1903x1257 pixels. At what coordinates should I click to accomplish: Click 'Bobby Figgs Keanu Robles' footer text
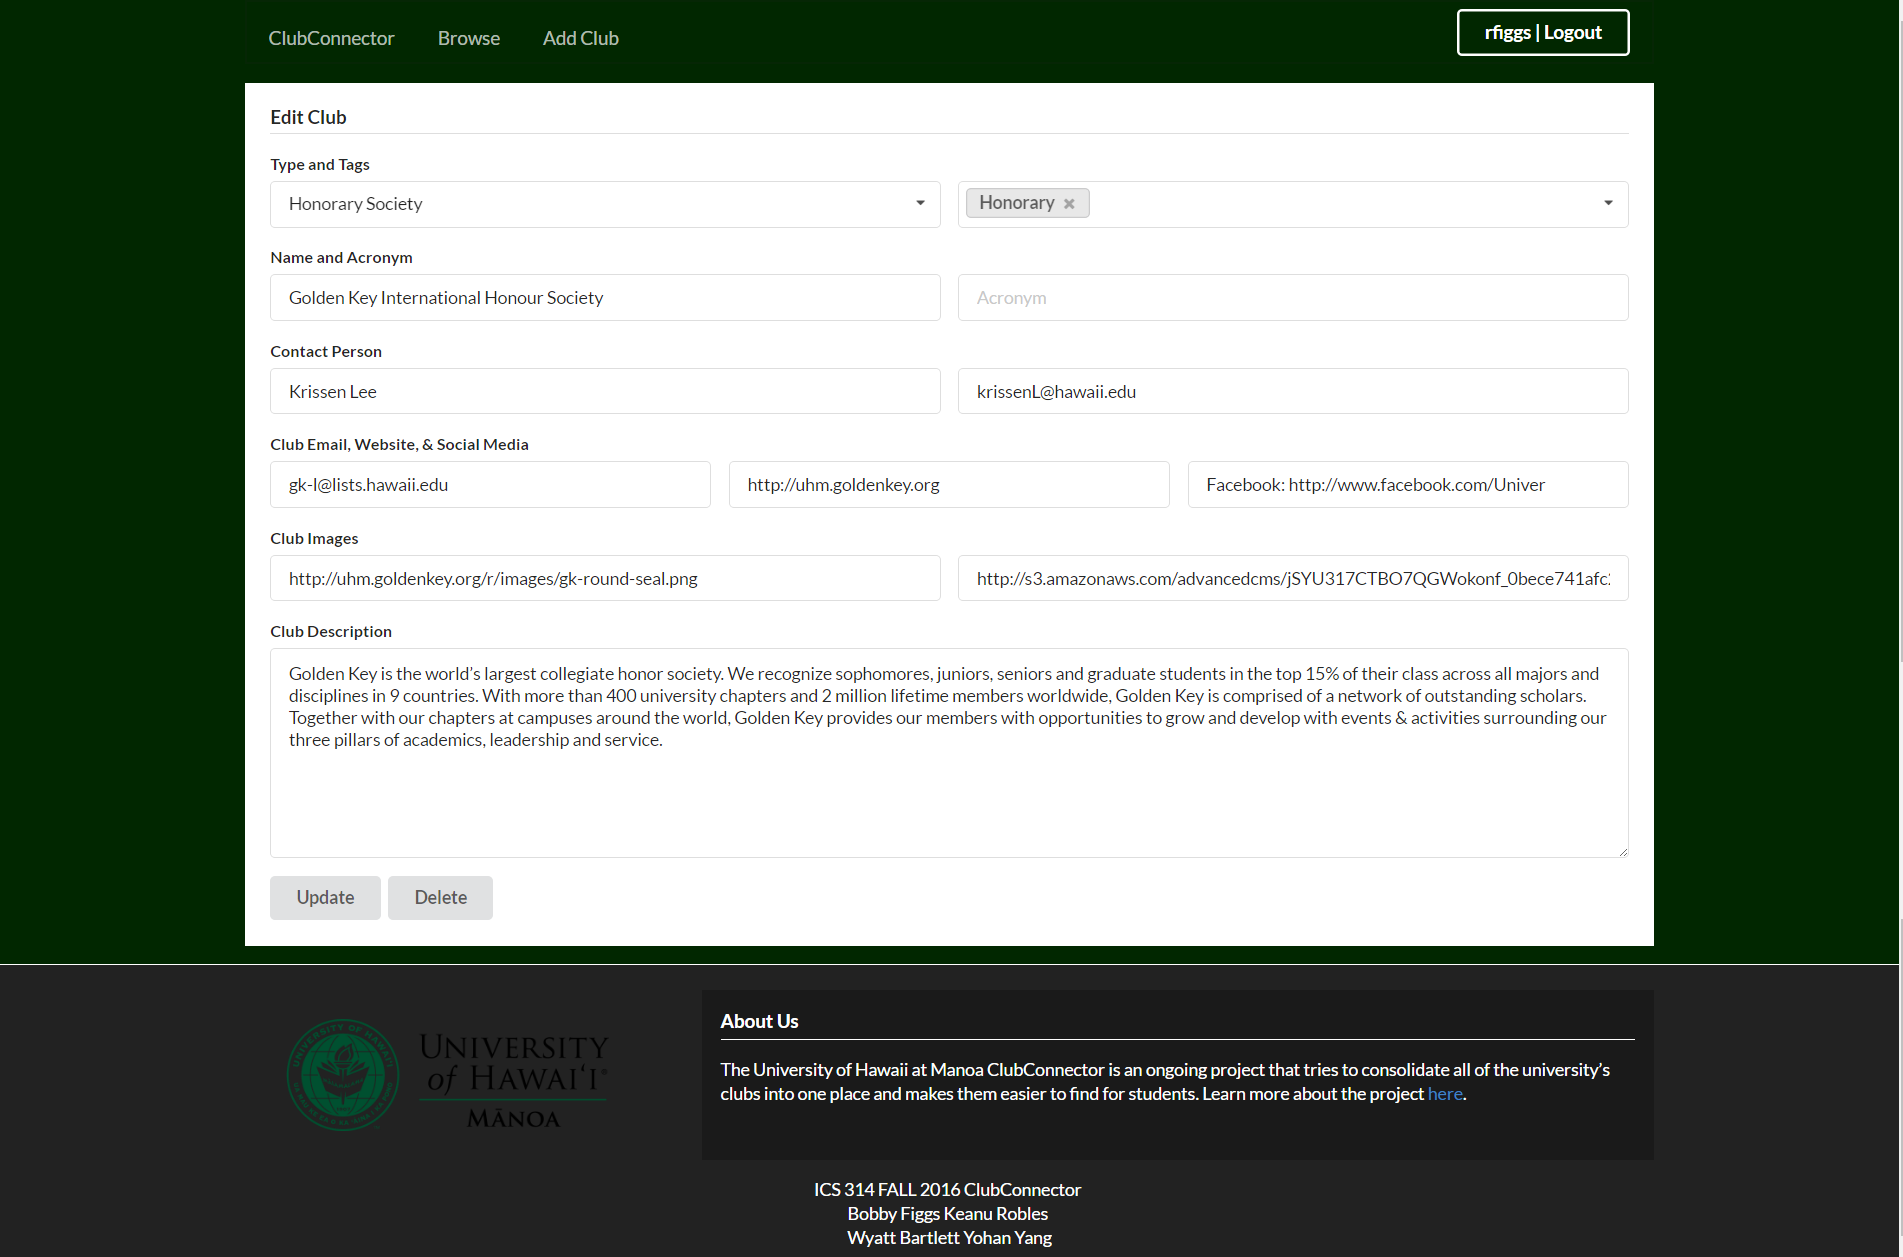[948, 1214]
